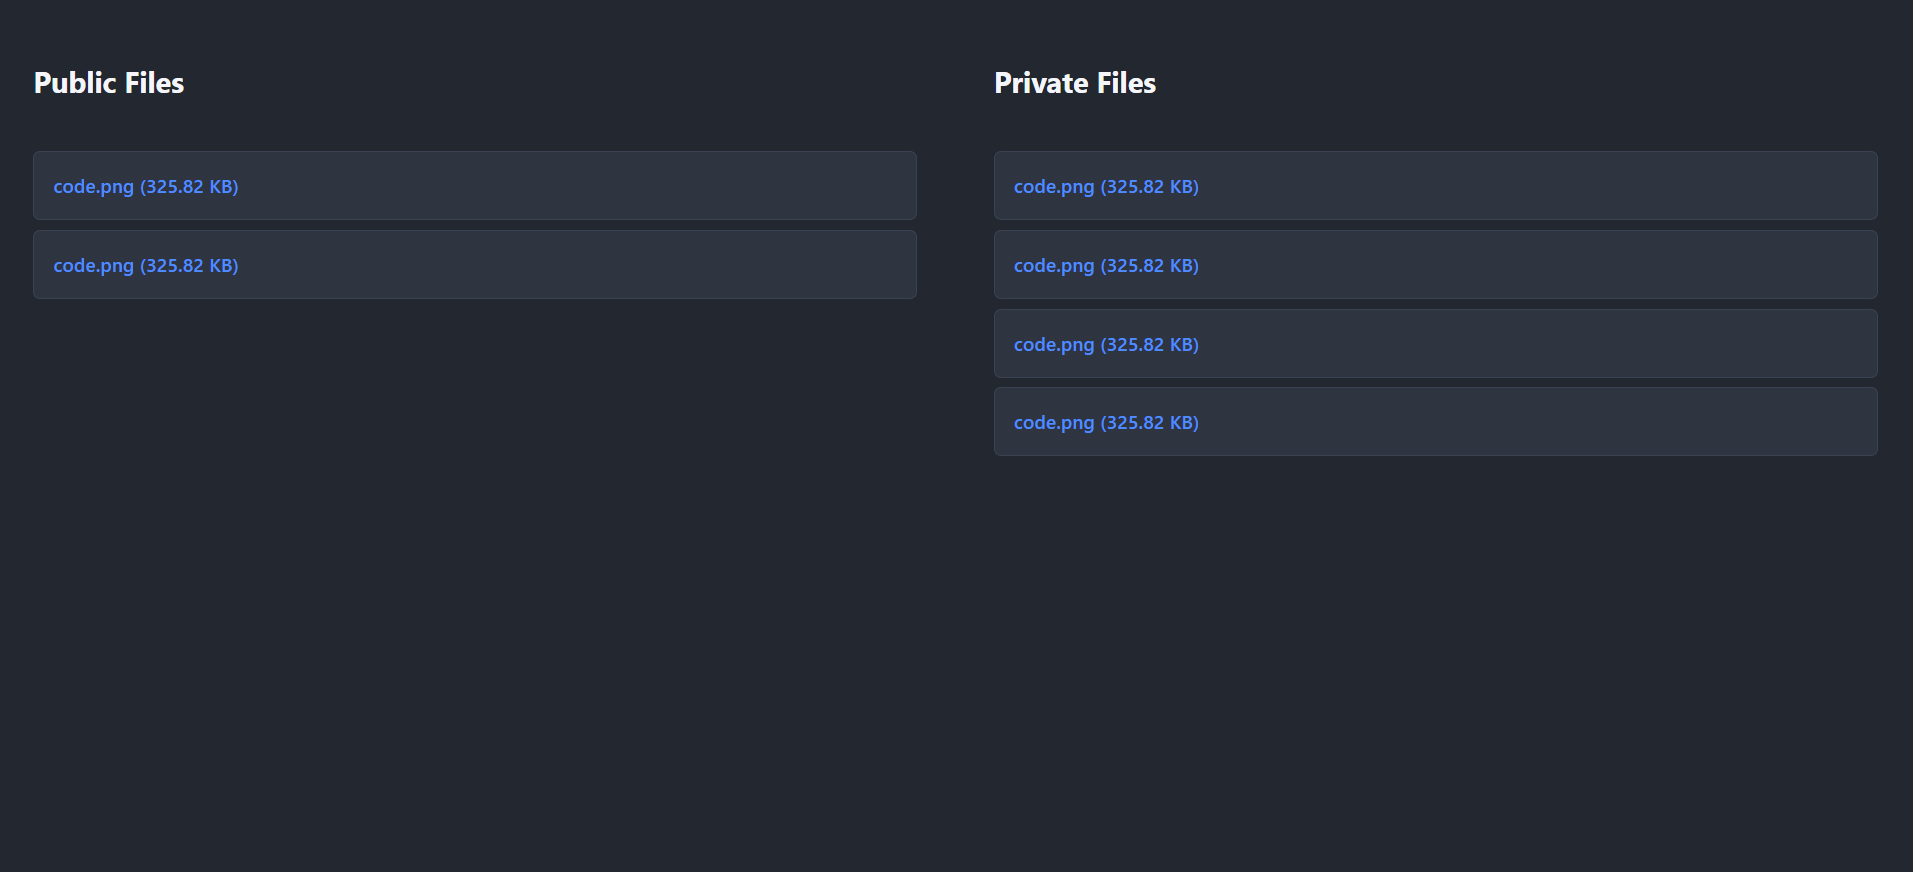Click file size text of second private file
This screenshot has width=1913, height=872.
1150,266
